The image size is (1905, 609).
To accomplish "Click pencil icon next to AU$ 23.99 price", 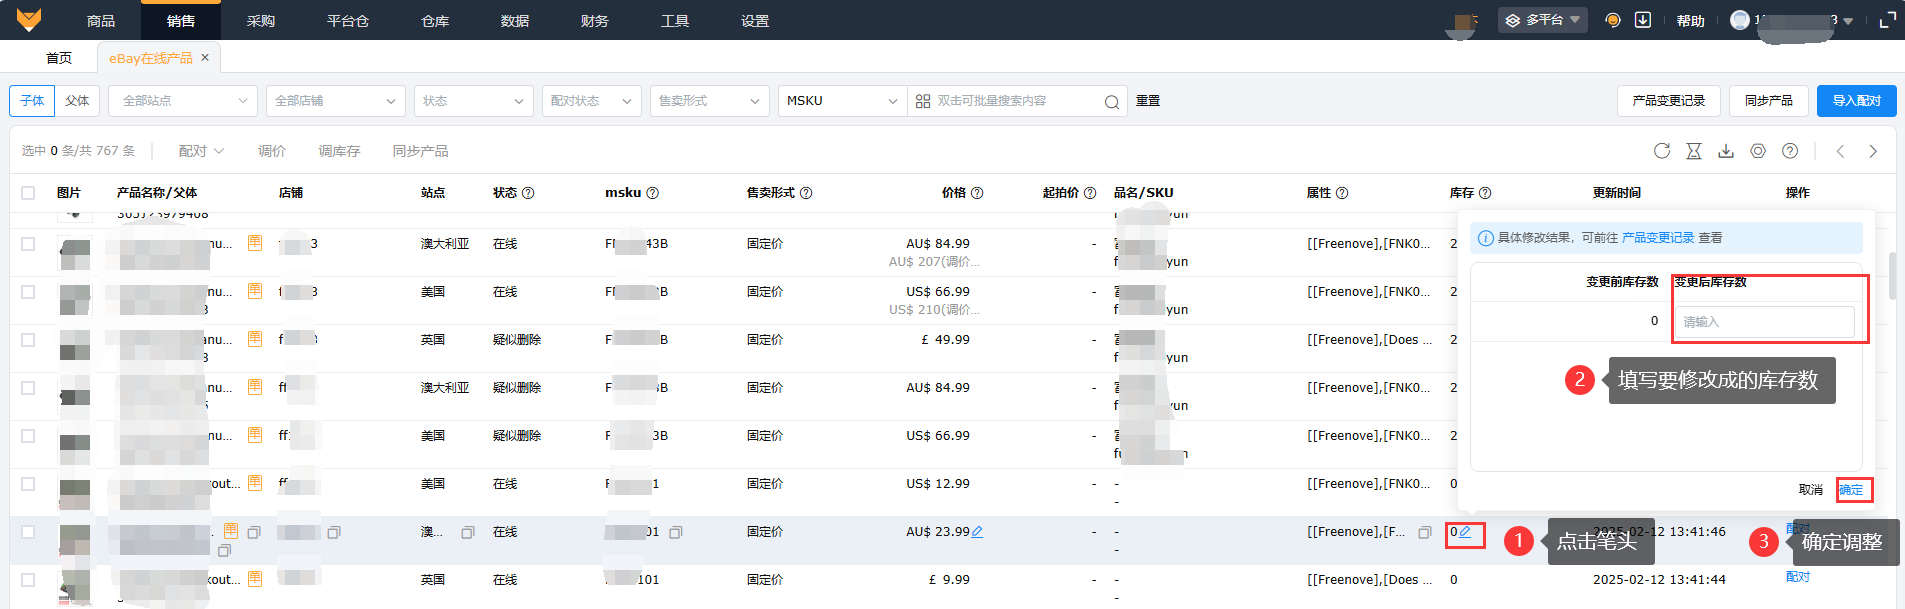I will click(977, 532).
